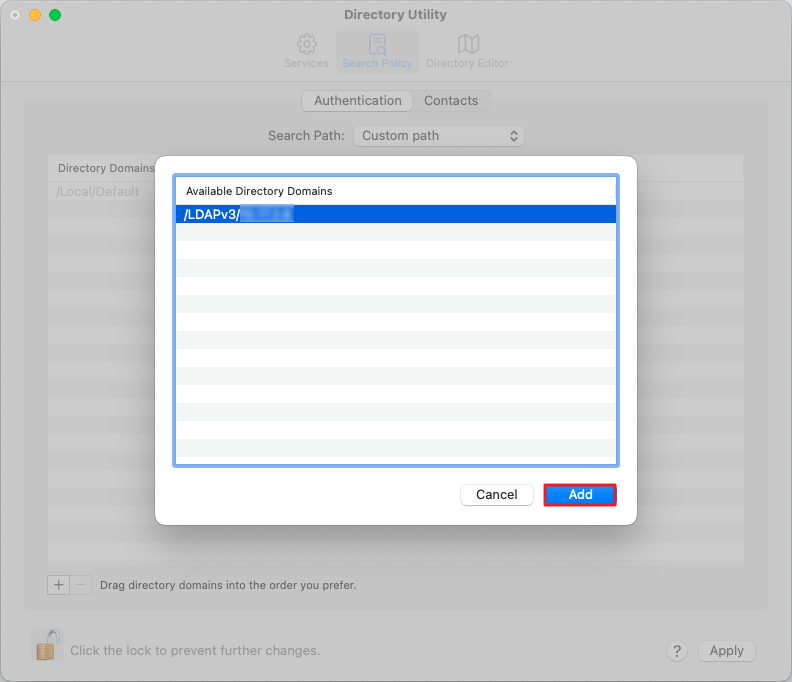This screenshot has height=682, width=792.
Task: Open help with the question mark button
Action: [677, 651]
